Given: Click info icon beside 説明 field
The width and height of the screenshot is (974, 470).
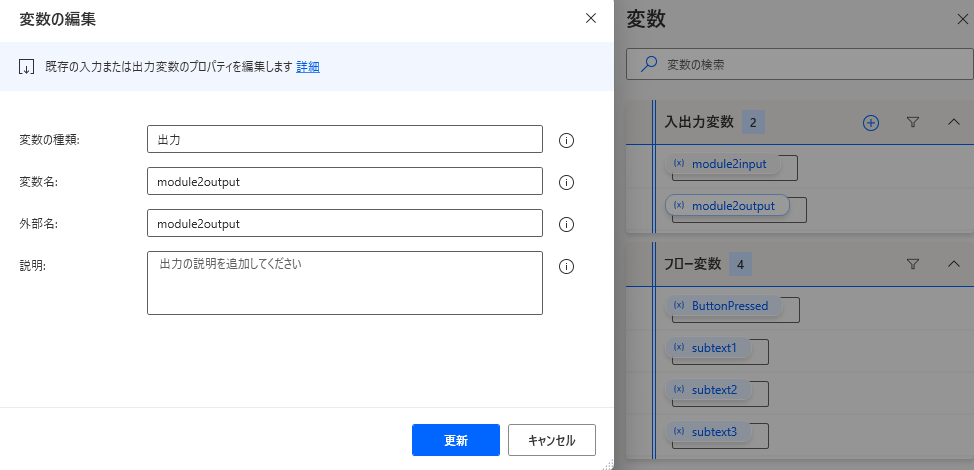Looking at the screenshot, I should (x=566, y=266).
